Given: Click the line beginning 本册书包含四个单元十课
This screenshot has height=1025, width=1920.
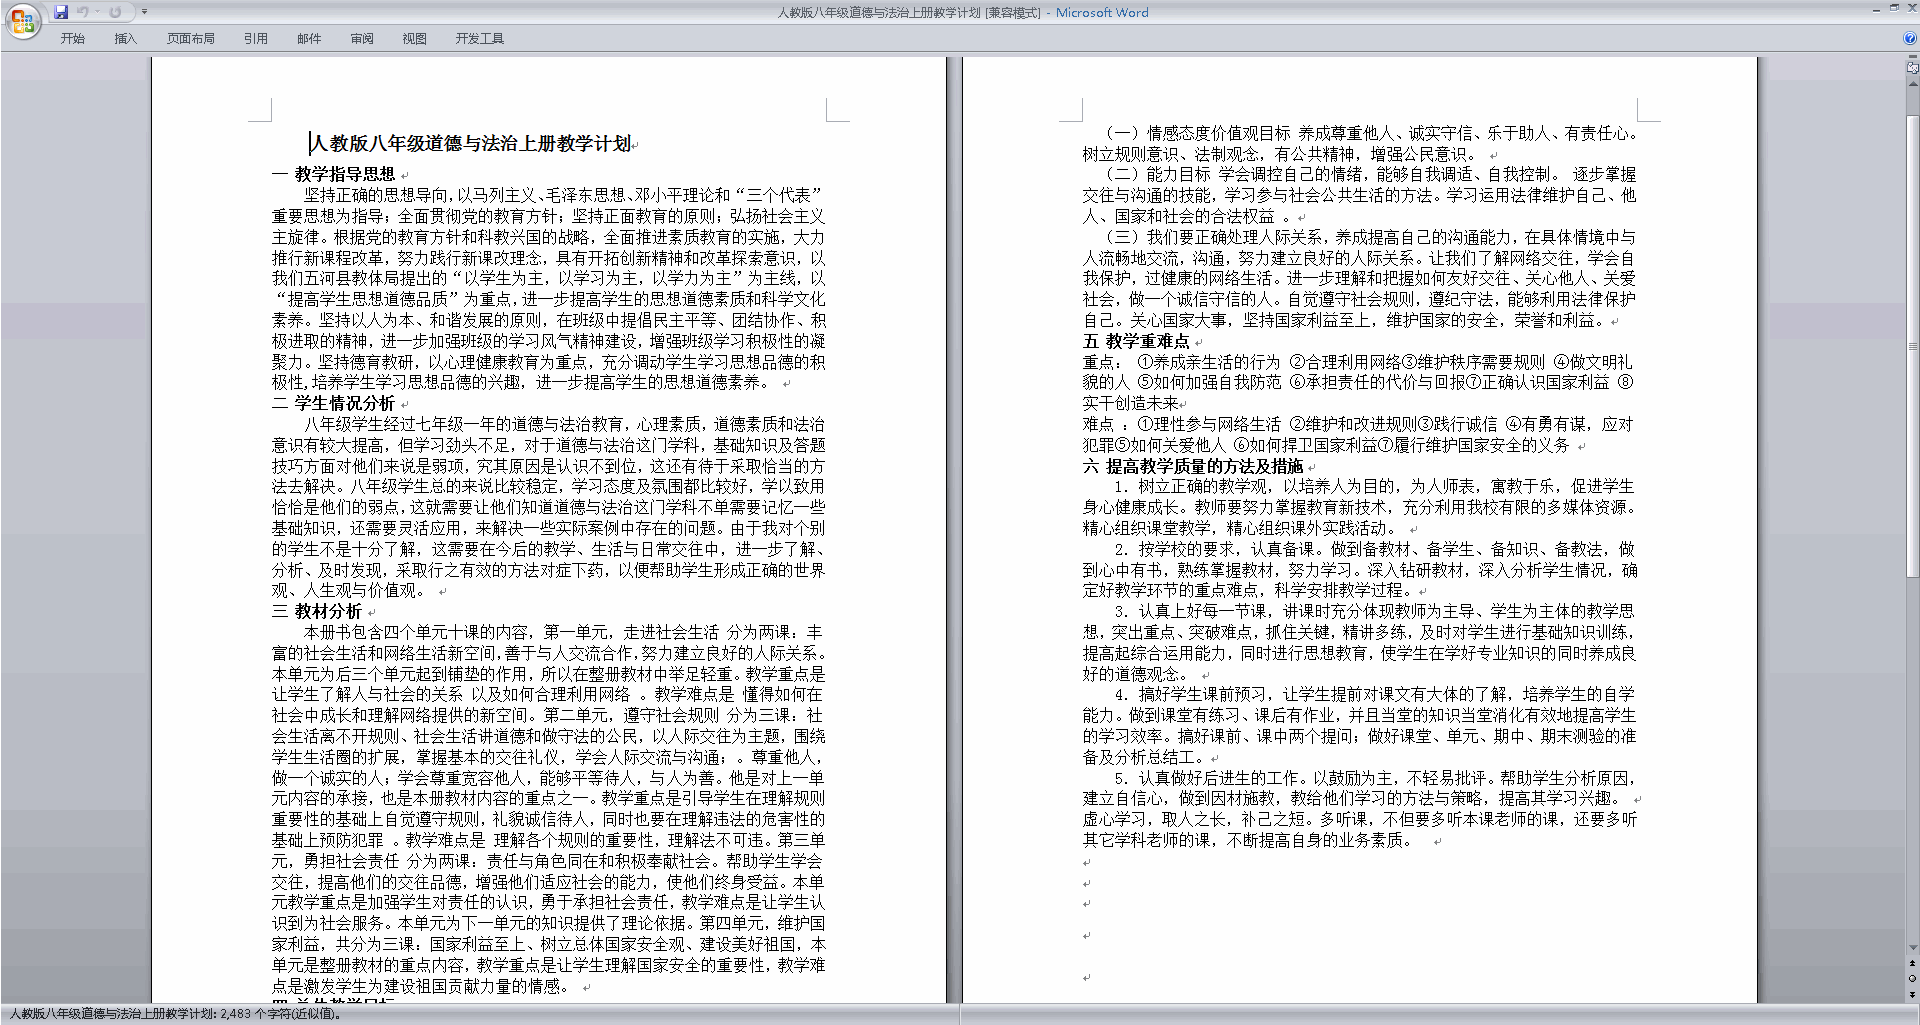Looking at the screenshot, I should 565,632.
